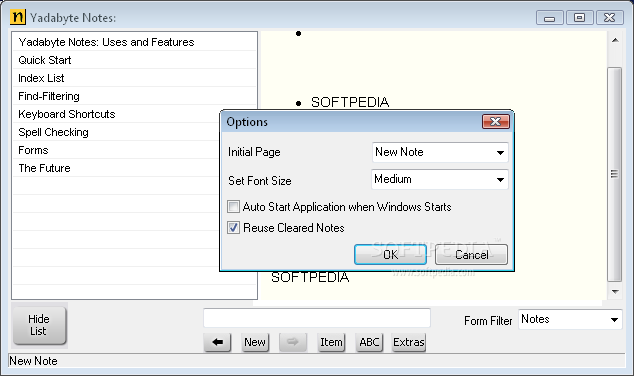Screen dimensions: 634x376
Task: Confirm options with OK button
Action: [390, 254]
